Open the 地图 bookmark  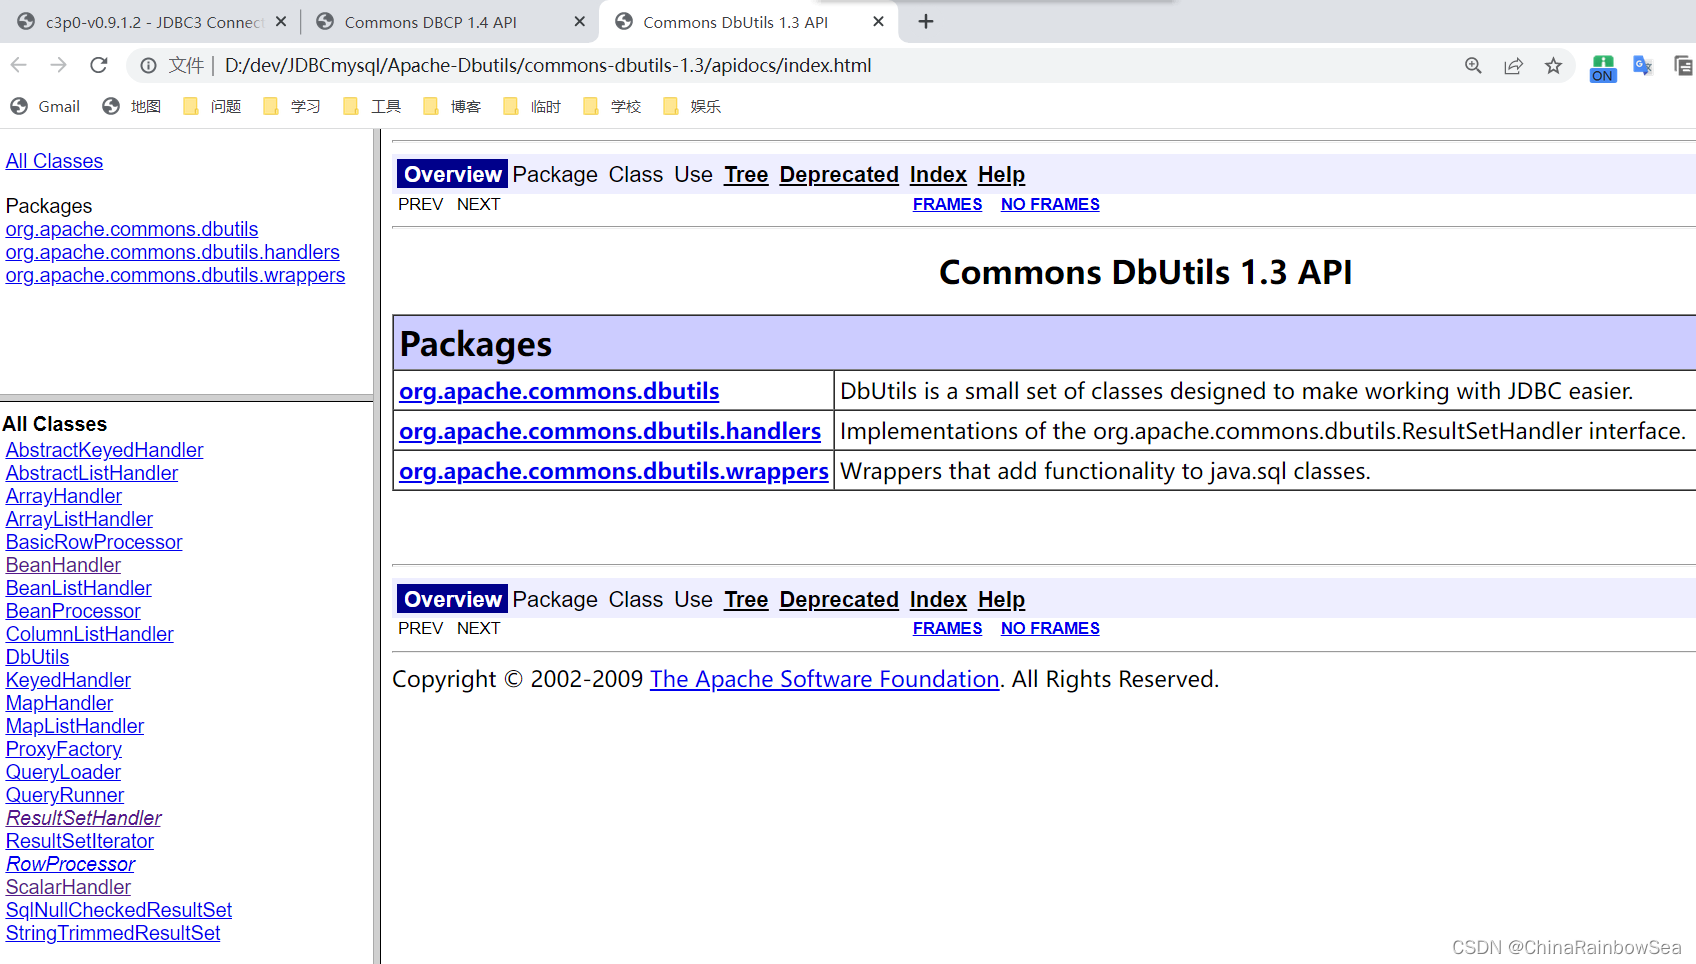[x=131, y=106]
